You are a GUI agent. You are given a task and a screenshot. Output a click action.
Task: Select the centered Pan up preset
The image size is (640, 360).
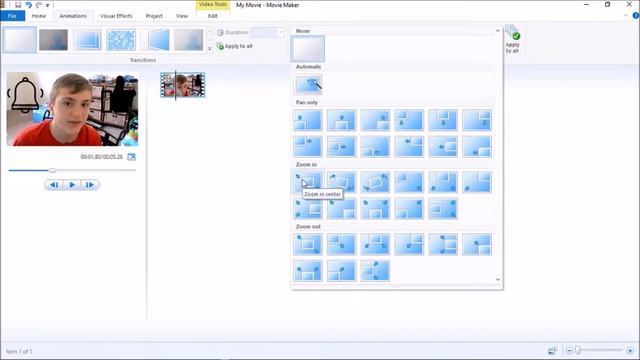[x=342, y=120]
